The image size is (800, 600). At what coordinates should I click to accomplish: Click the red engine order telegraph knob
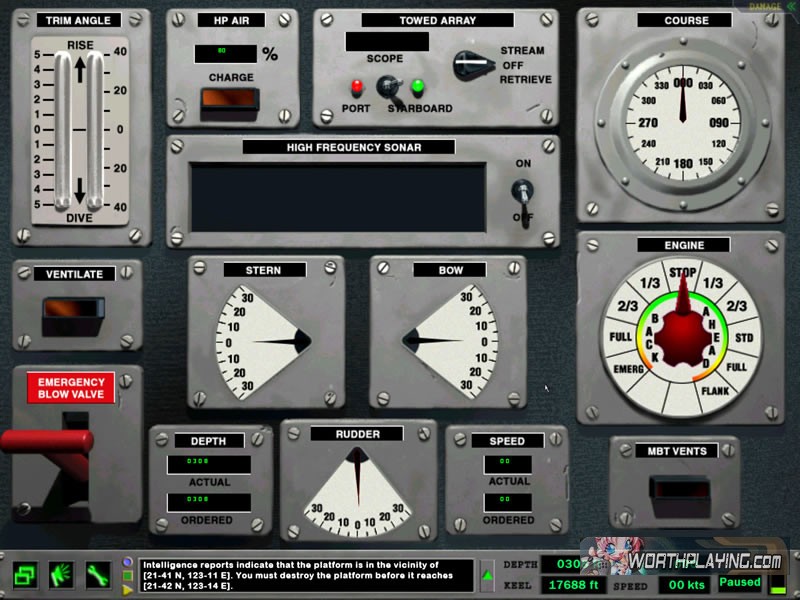(683, 338)
